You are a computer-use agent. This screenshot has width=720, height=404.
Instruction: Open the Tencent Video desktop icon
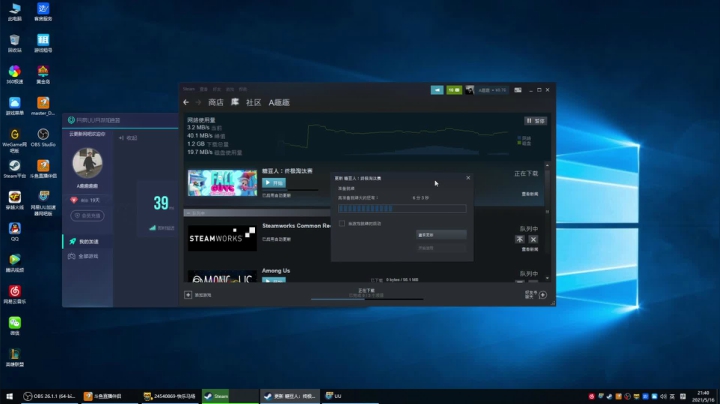coord(15,263)
